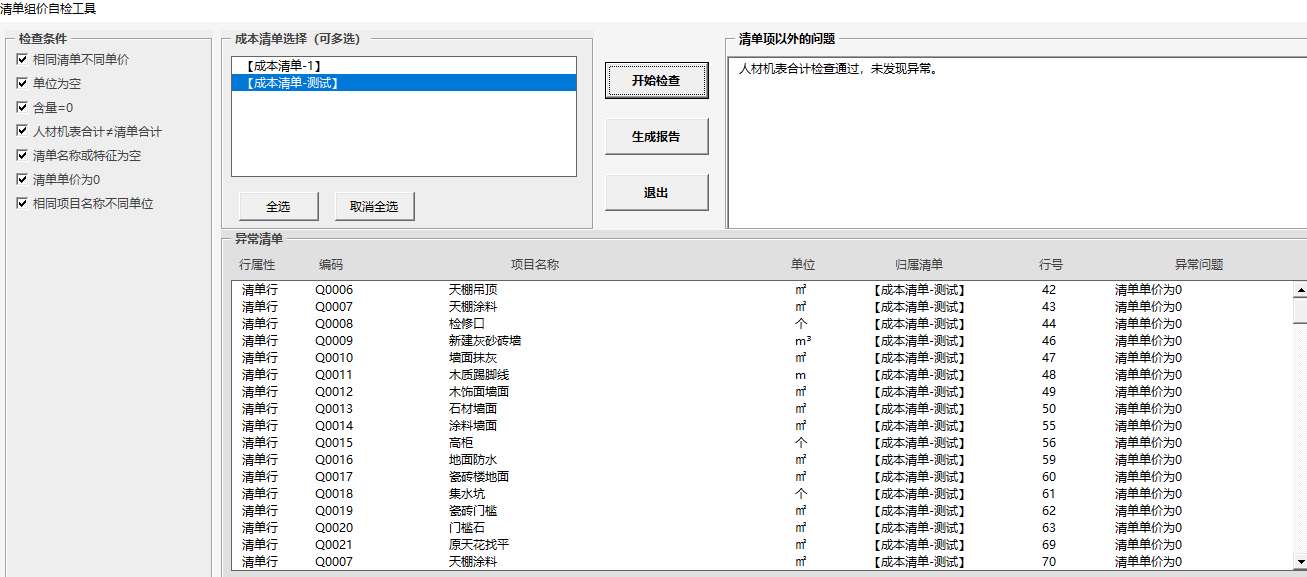Select the 墙面抹灰 row
Image resolution: width=1307 pixels, height=577 pixels.
[x=761, y=358]
